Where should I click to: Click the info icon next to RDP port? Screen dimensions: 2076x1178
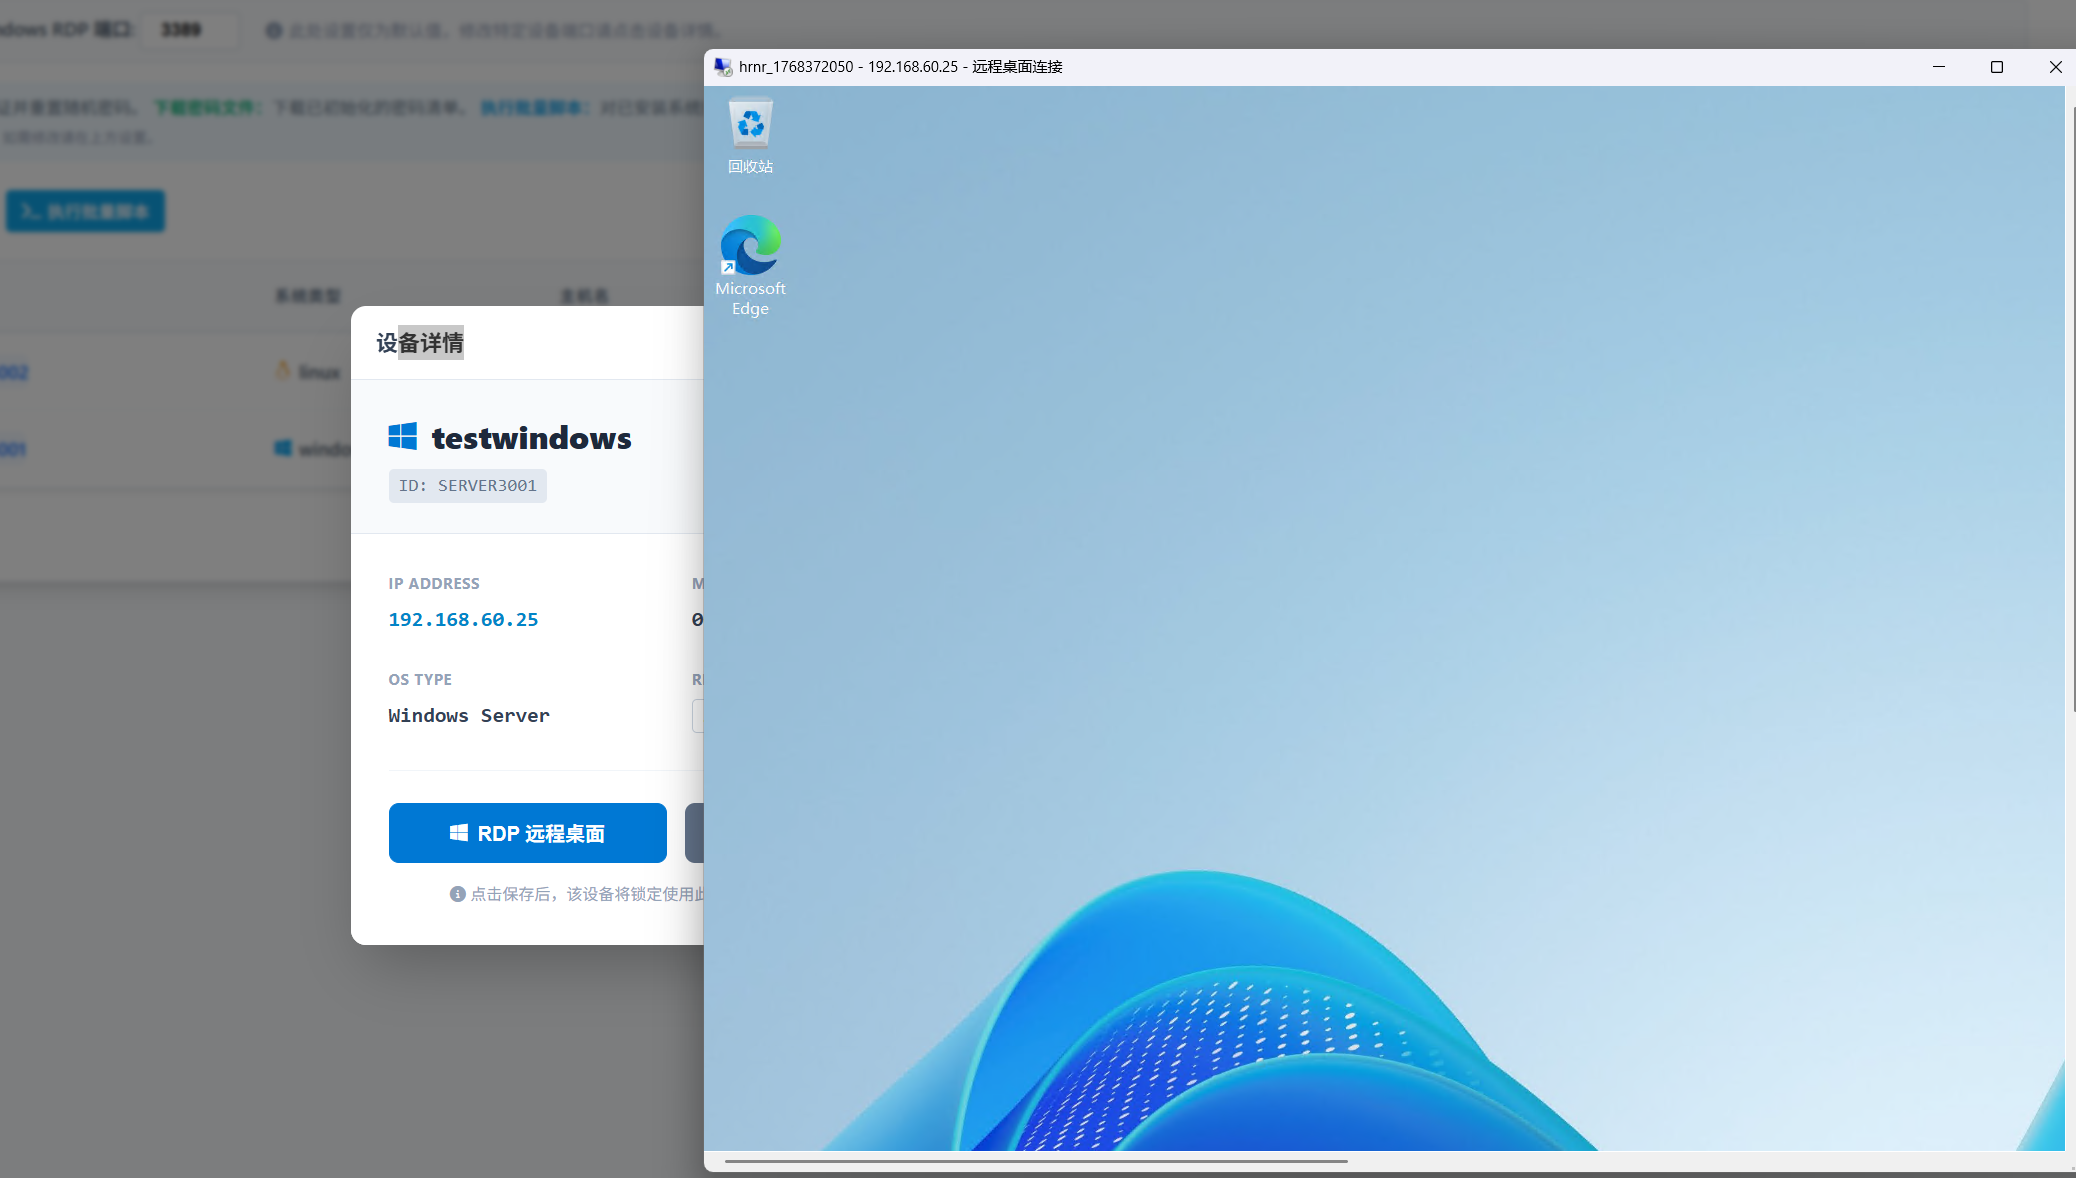tap(273, 30)
